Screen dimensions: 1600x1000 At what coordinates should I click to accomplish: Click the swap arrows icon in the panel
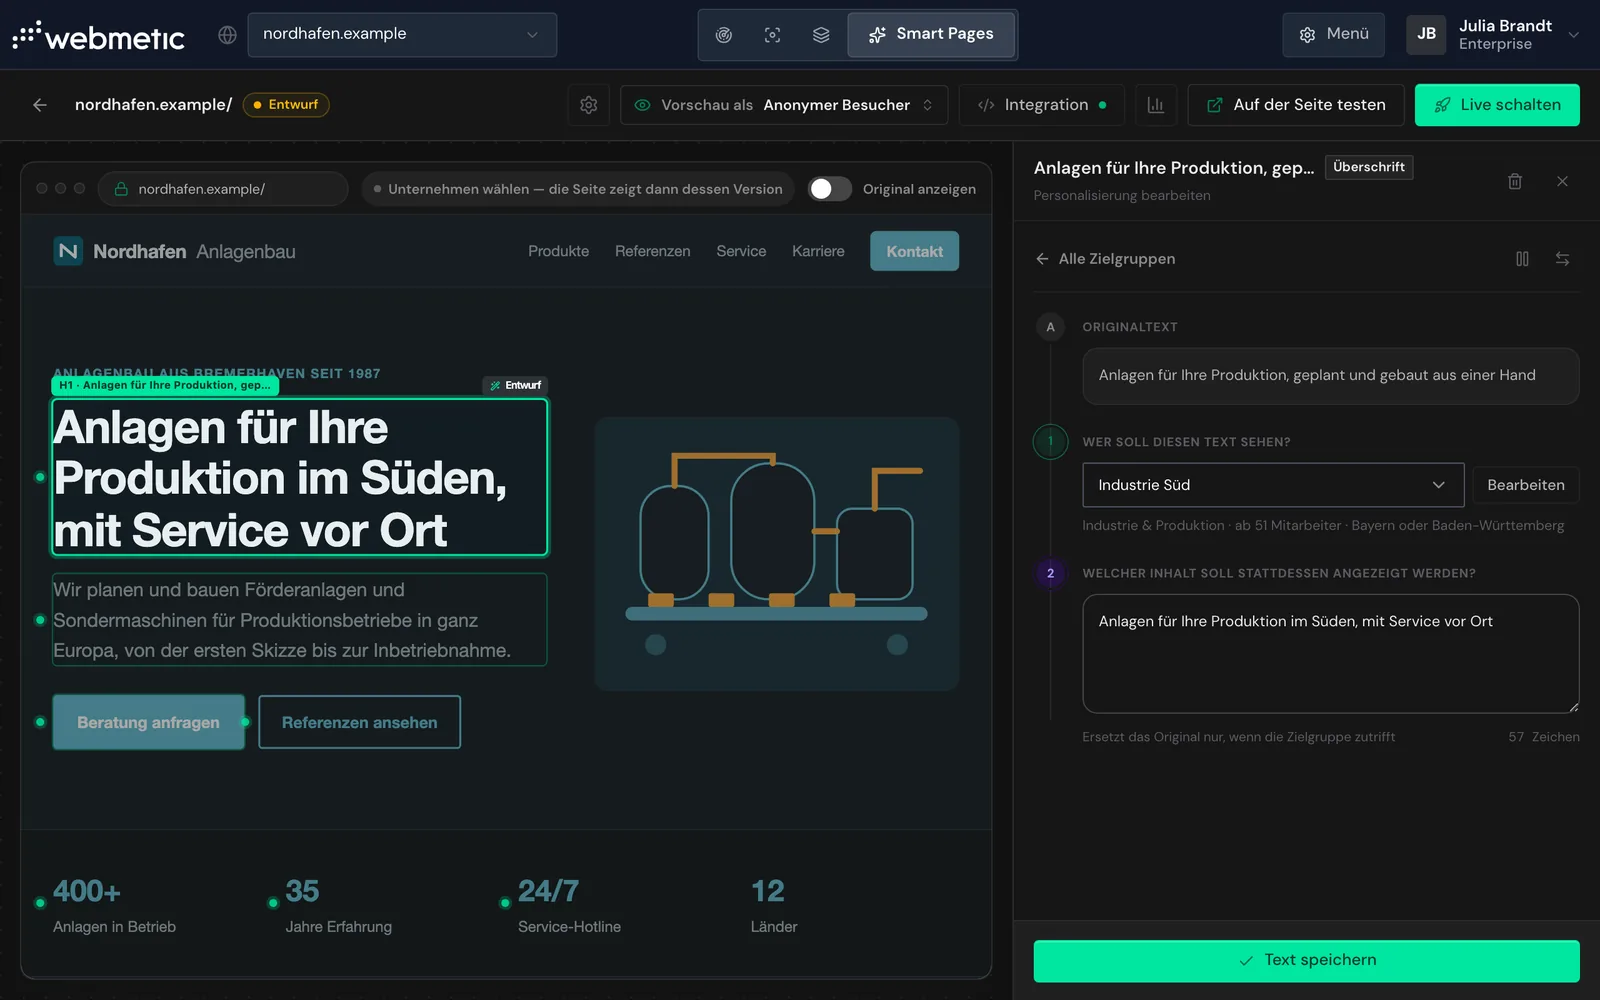tap(1562, 259)
